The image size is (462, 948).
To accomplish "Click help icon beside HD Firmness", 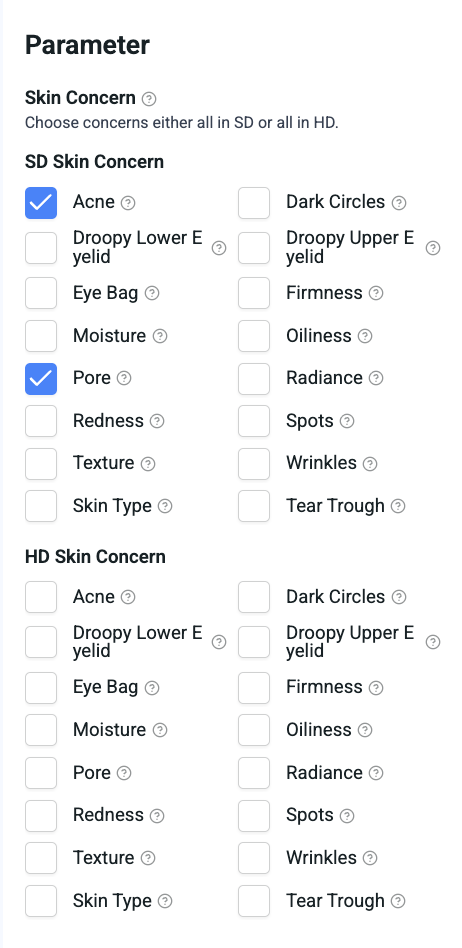I will point(376,687).
